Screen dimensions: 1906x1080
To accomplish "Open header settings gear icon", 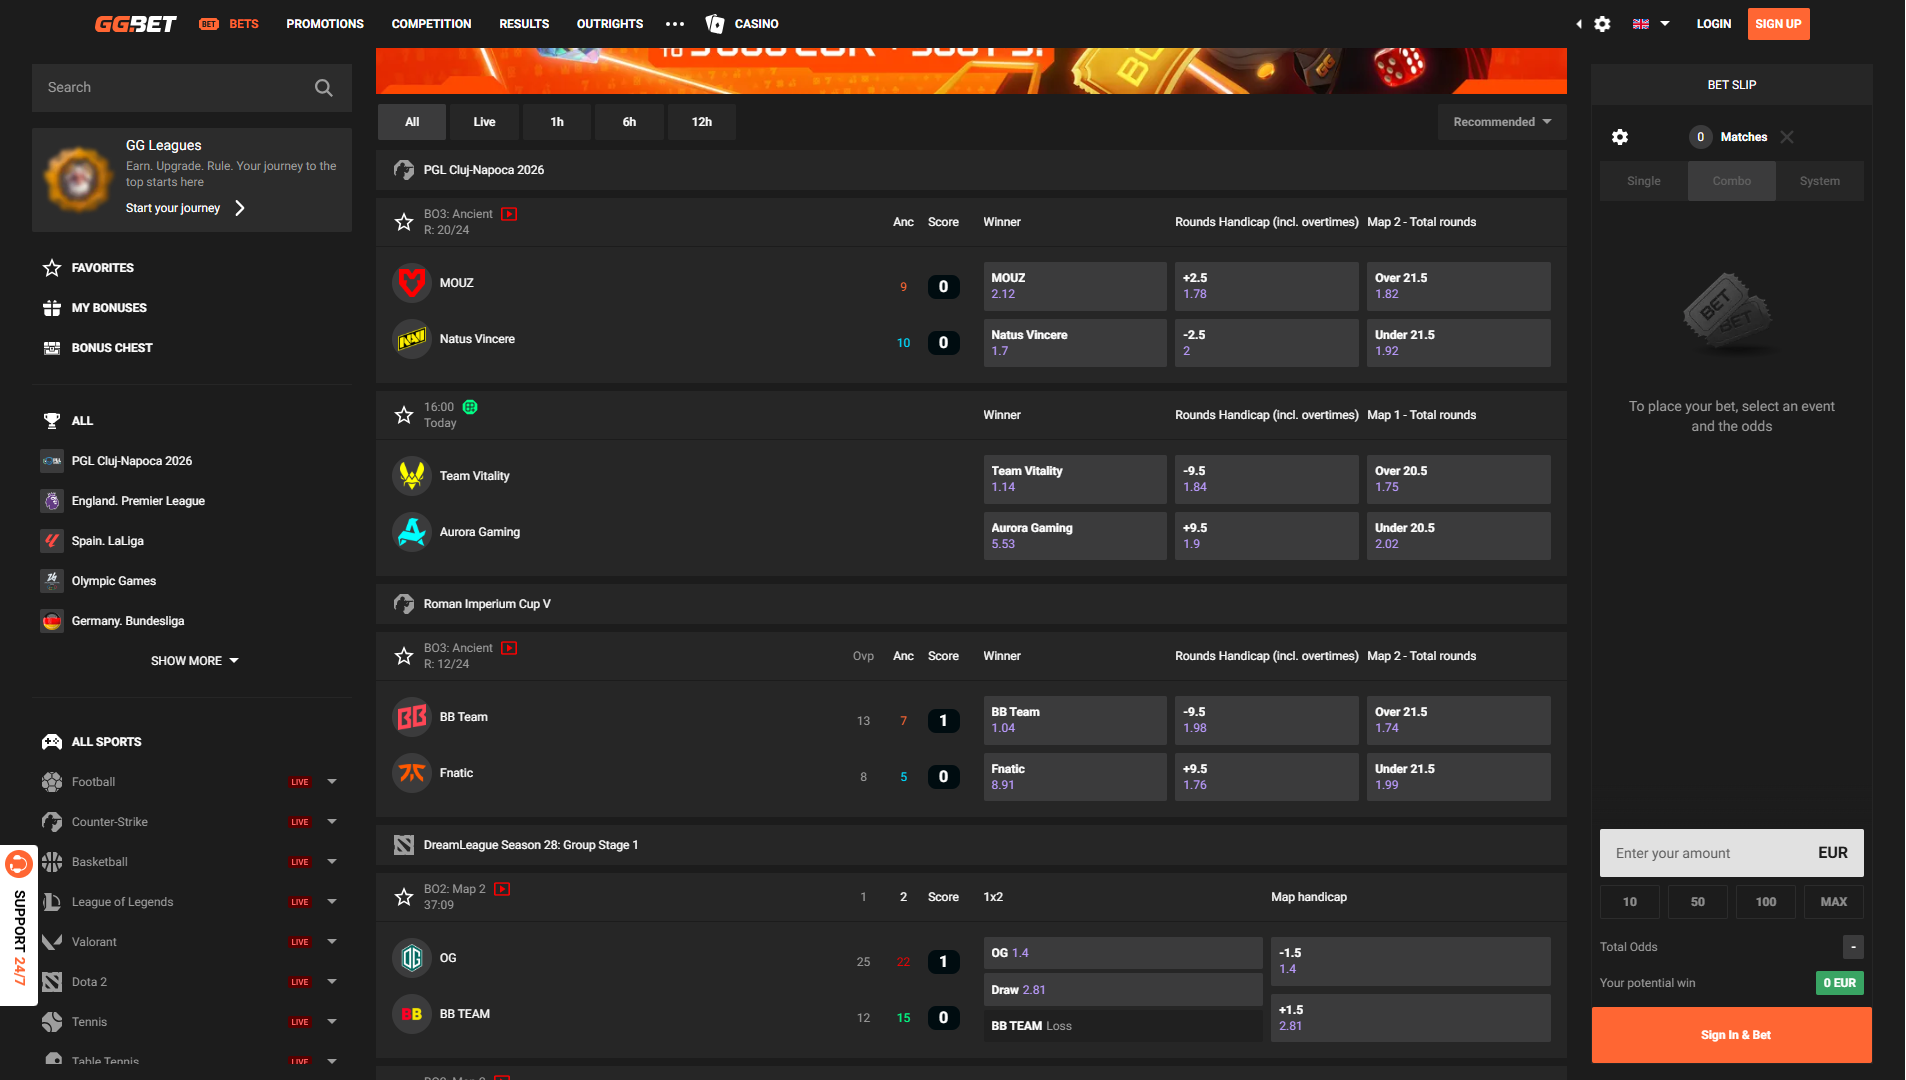I will click(1602, 24).
